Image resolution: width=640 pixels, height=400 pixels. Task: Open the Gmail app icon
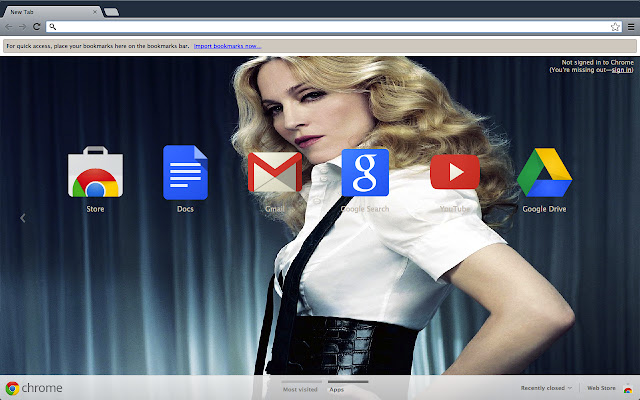click(275, 172)
